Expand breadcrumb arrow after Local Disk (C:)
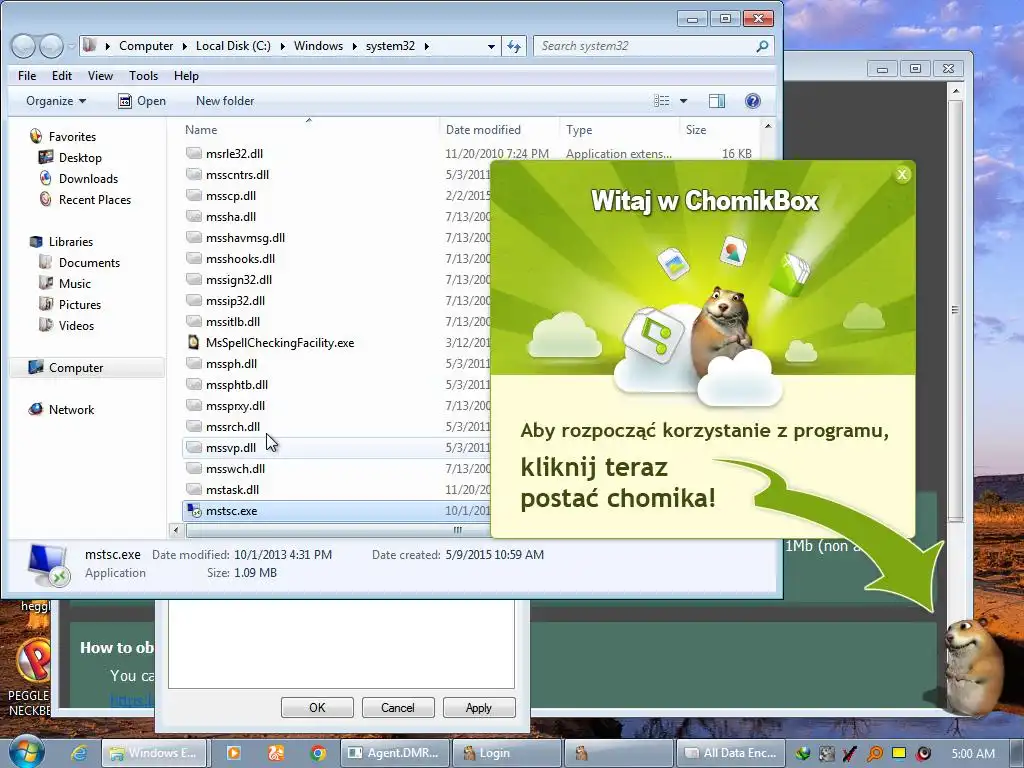 pyautogui.click(x=283, y=46)
